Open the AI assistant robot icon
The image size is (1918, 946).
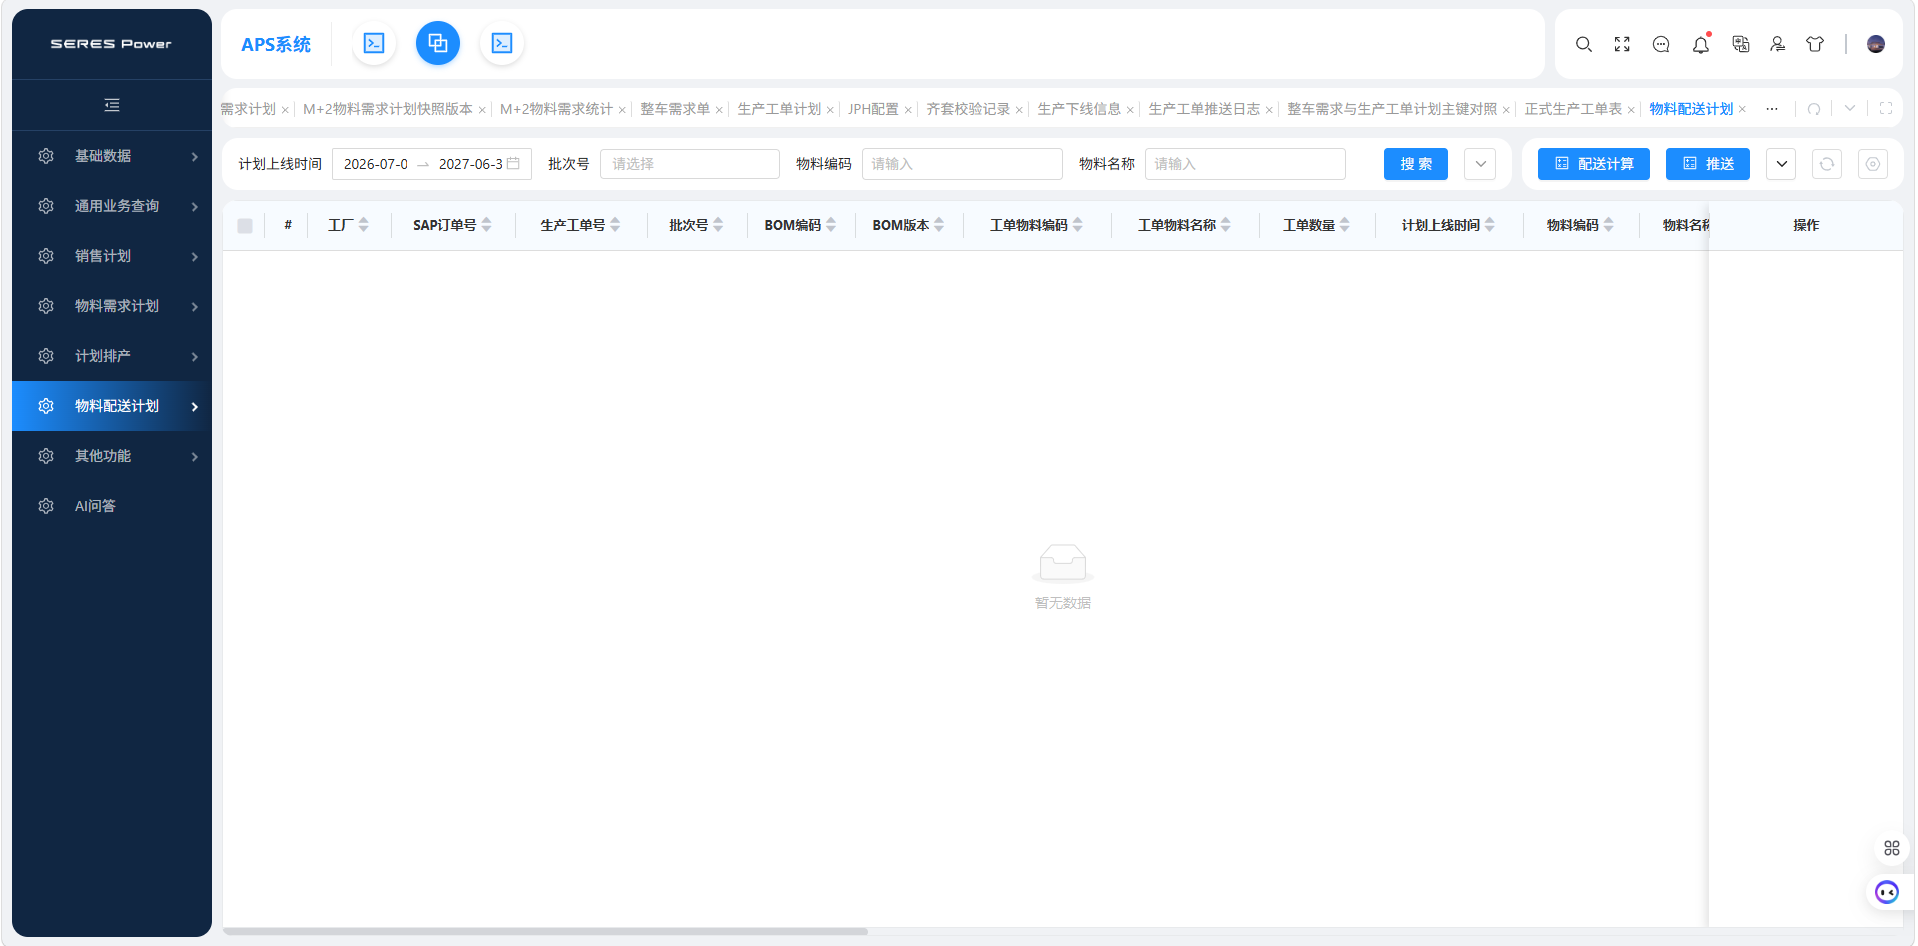(x=1887, y=892)
